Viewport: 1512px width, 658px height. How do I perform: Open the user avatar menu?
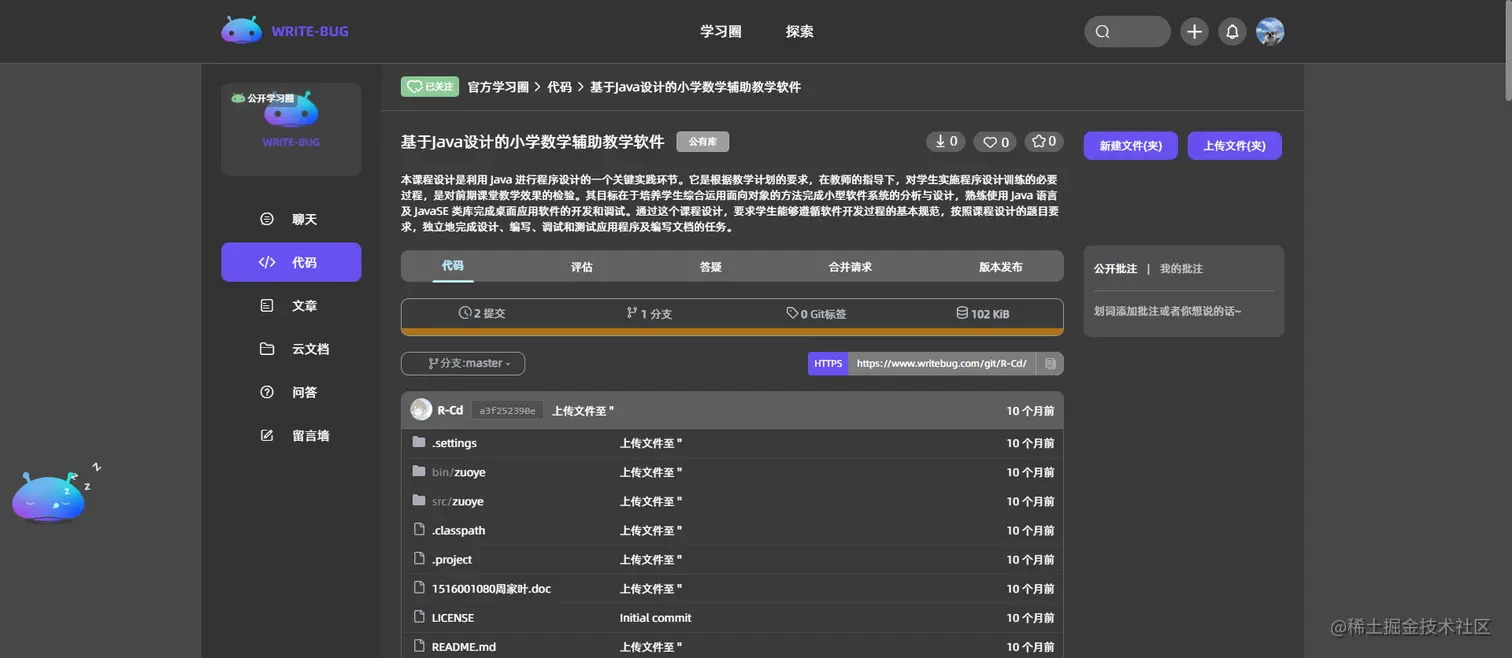[1270, 32]
